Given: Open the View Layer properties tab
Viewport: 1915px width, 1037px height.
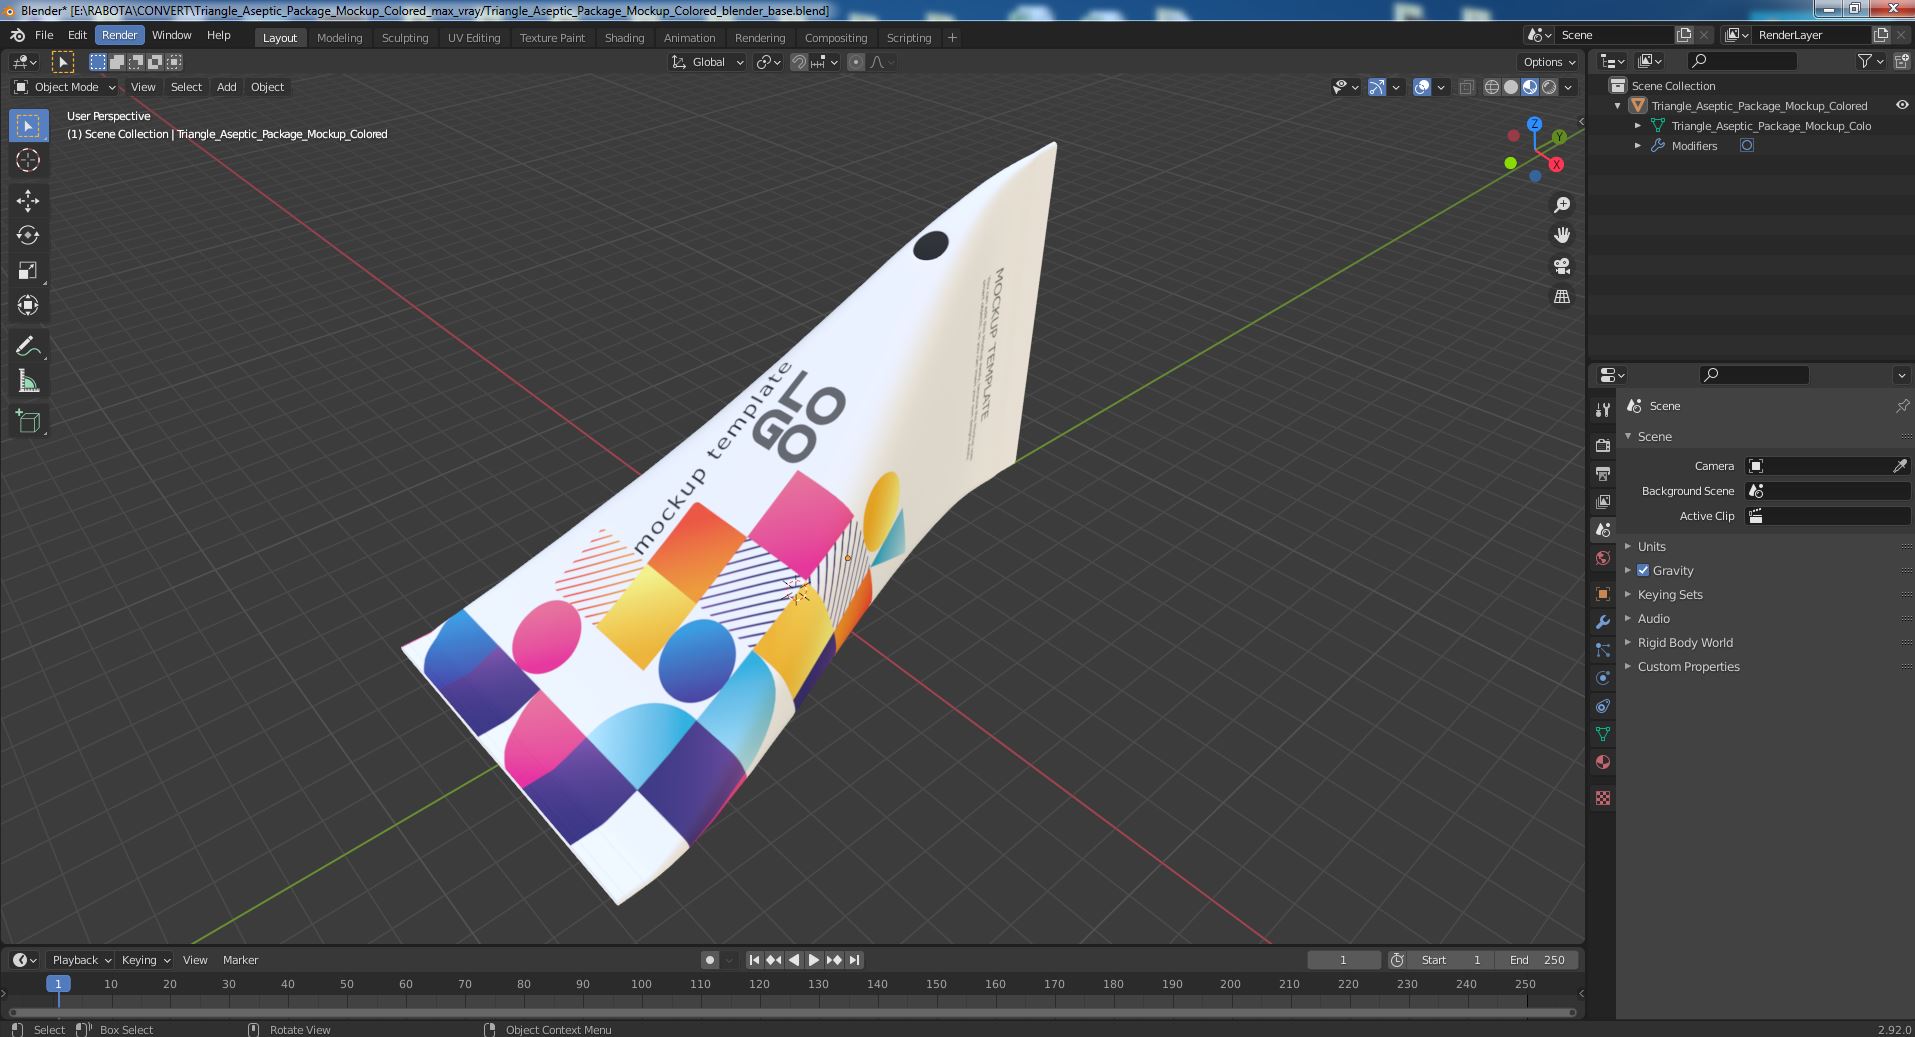Looking at the screenshot, I should pos(1603,501).
